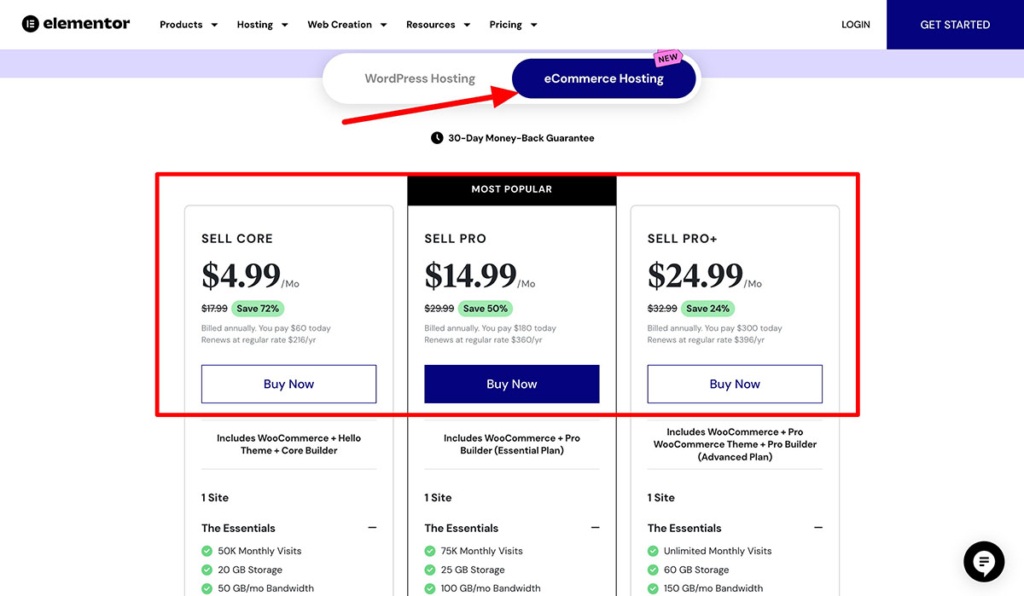Select the eCommerce Hosting toggle
This screenshot has height=596, width=1024.
click(x=603, y=77)
